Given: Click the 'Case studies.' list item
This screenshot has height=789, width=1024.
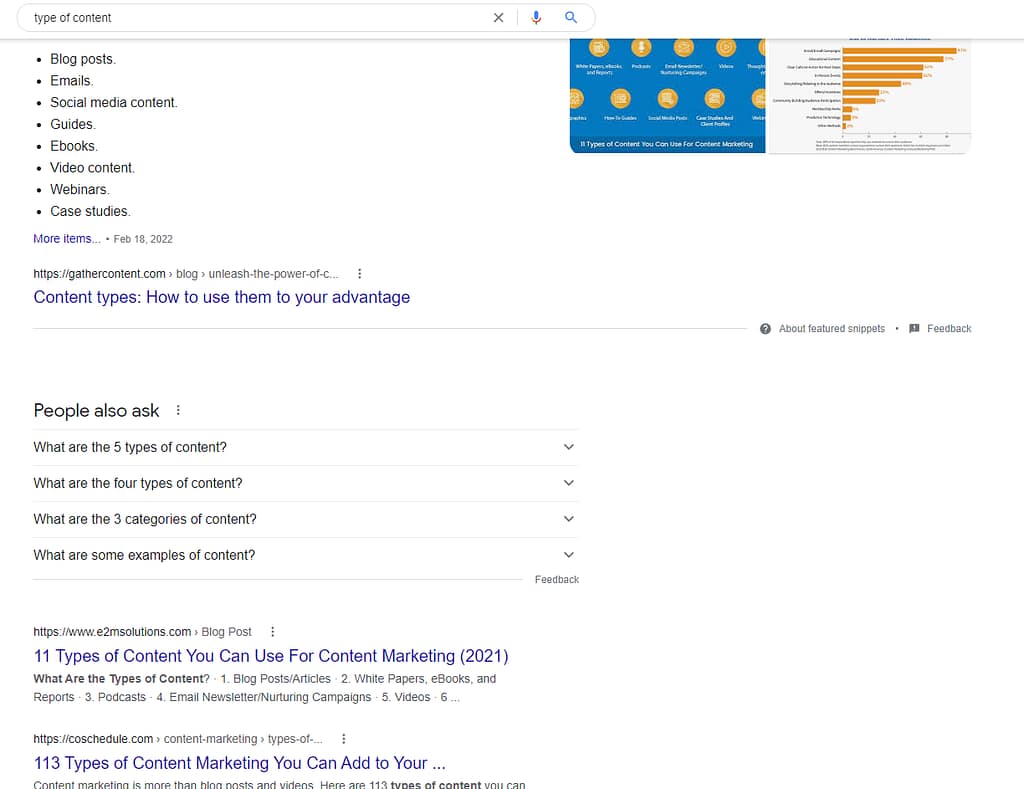Looking at the screenshot, I should tap(90, 211).
